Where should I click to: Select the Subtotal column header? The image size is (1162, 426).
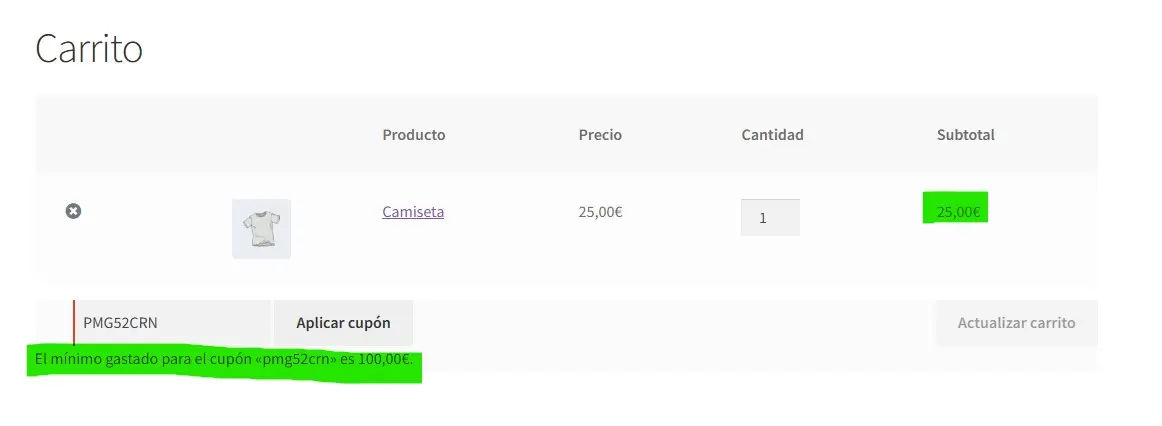click(965, 135)
